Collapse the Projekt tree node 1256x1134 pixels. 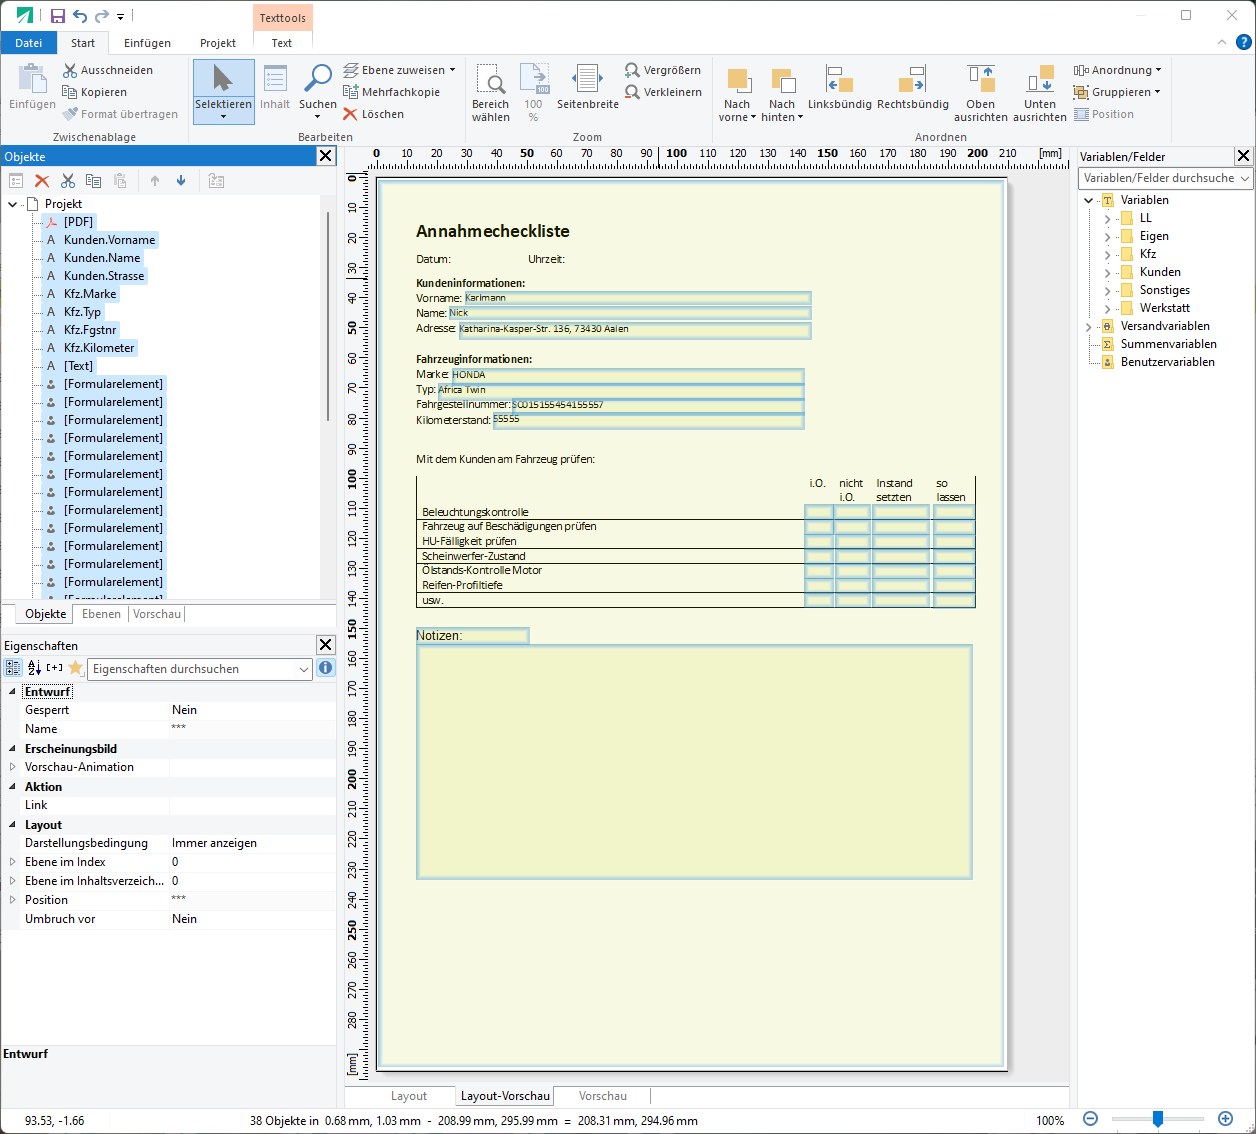point(12,204)
